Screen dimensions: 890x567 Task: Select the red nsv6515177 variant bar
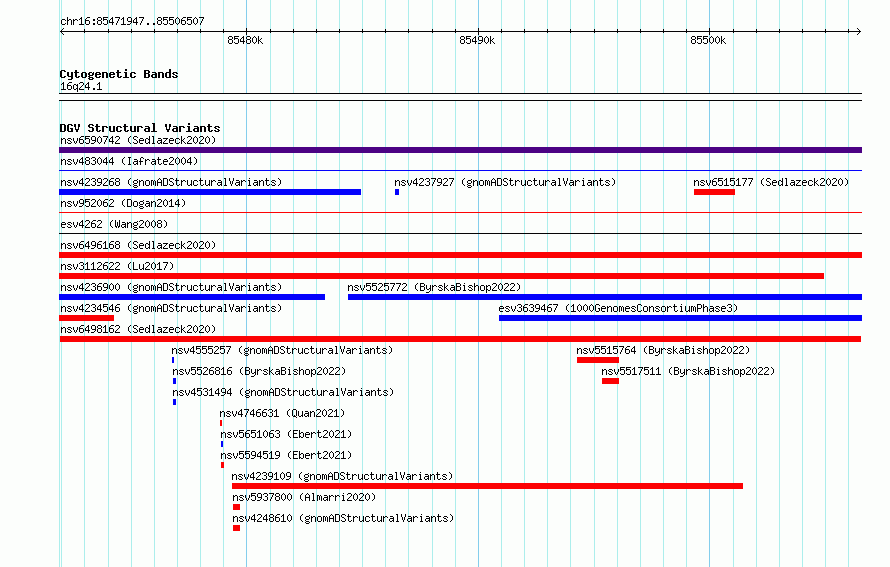(714, 192)
